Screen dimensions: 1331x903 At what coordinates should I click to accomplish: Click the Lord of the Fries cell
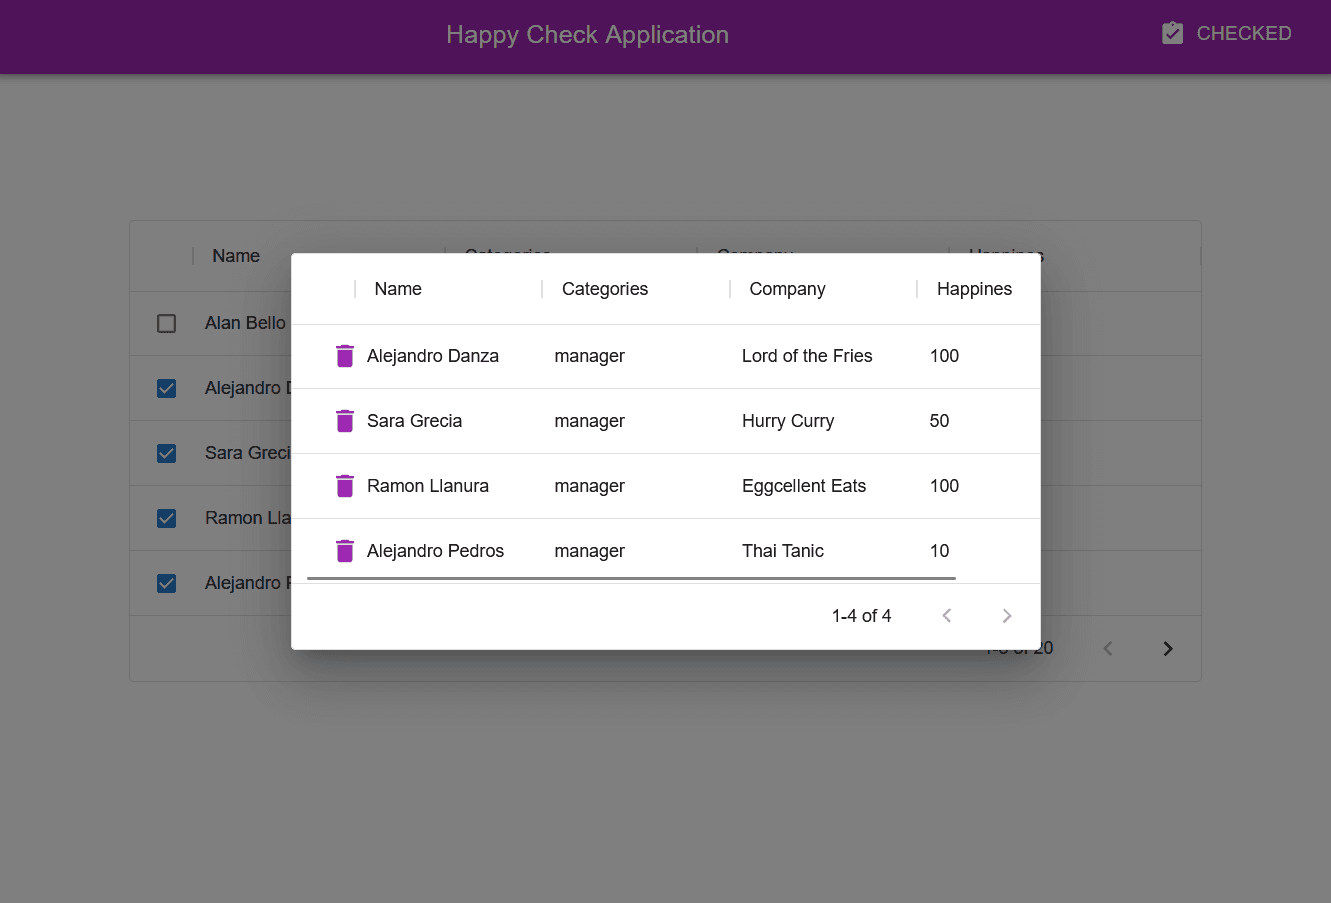pos(807,356)
